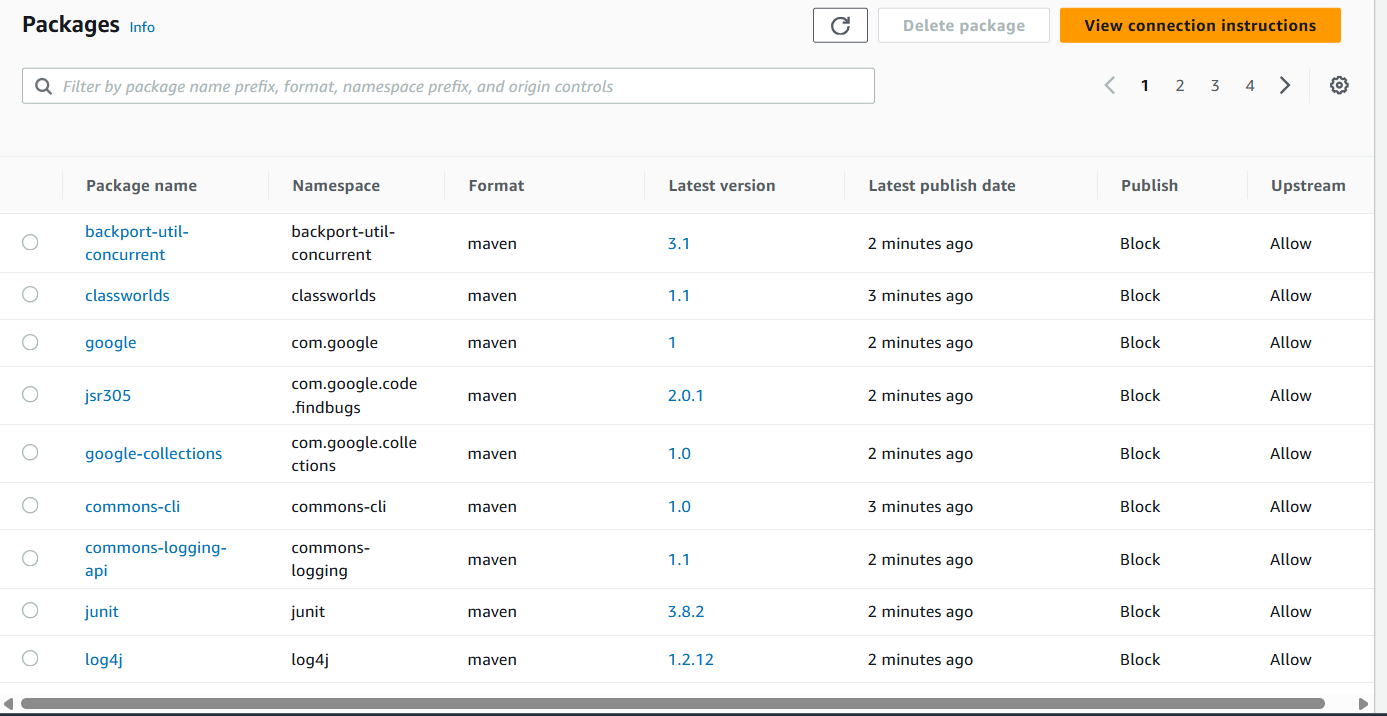Click the Latest publish date column header
1387x716 pixels.
[x=942, y=186]
